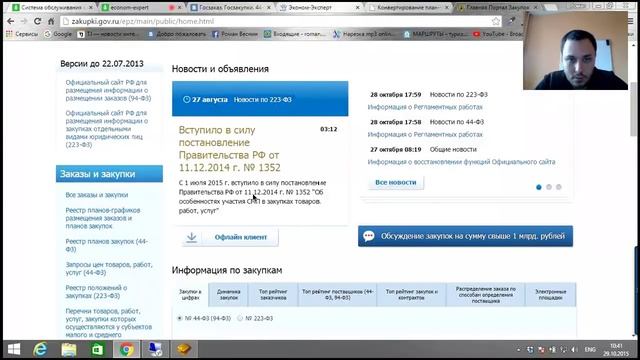Open official site 94-ФЗ link in sidebar
Screen dimensions: 640x360
click(x=108, y=90)
